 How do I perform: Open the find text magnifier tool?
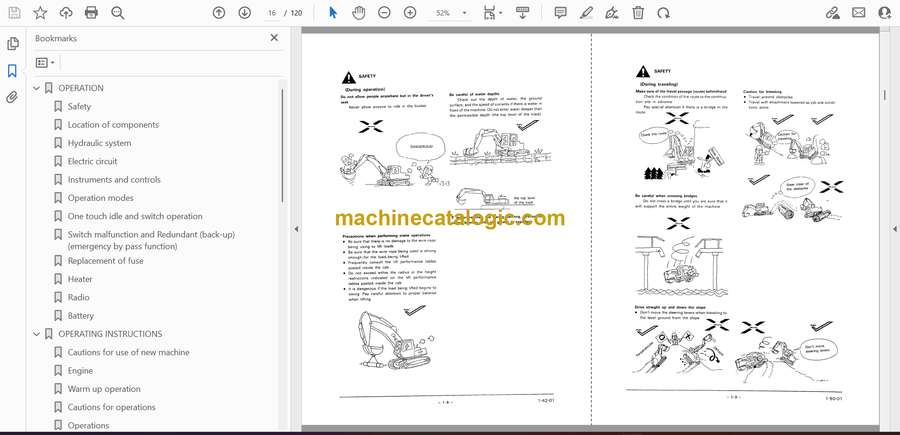point(118,13)
